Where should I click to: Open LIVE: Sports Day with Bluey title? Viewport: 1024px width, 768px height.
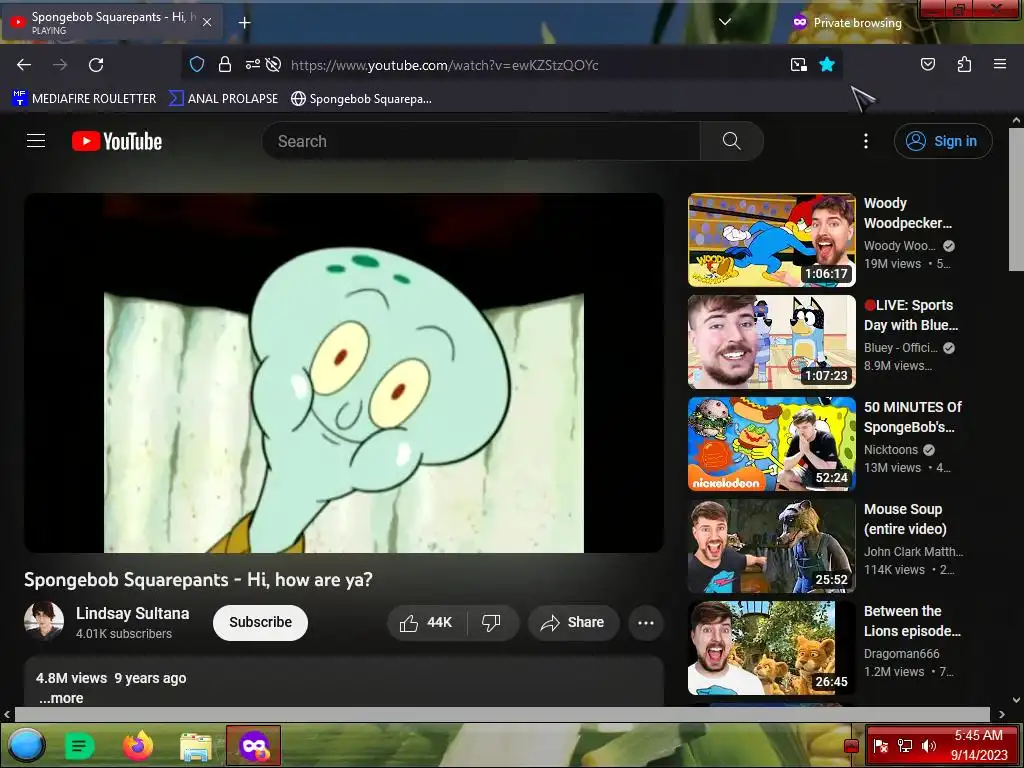(x=911, y=315)
